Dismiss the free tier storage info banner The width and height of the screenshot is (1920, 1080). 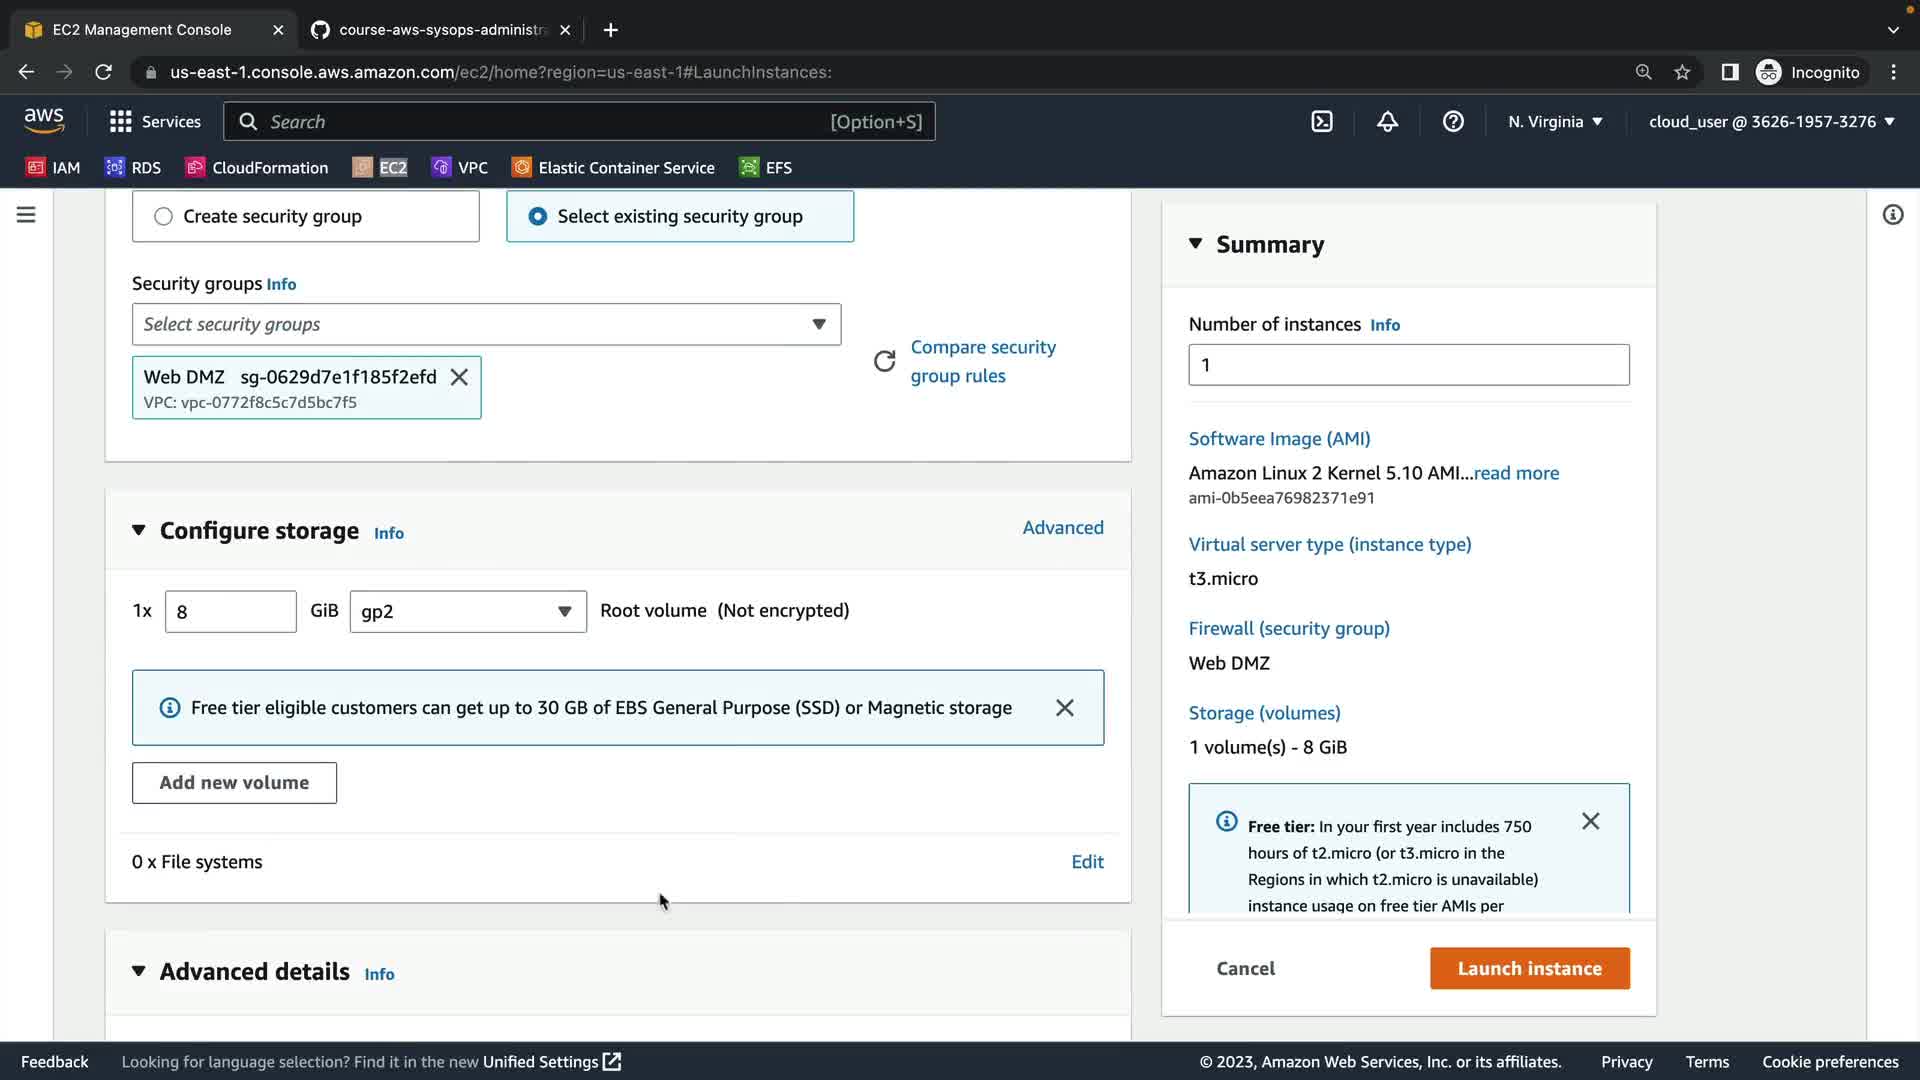(x=1065, y=708)
